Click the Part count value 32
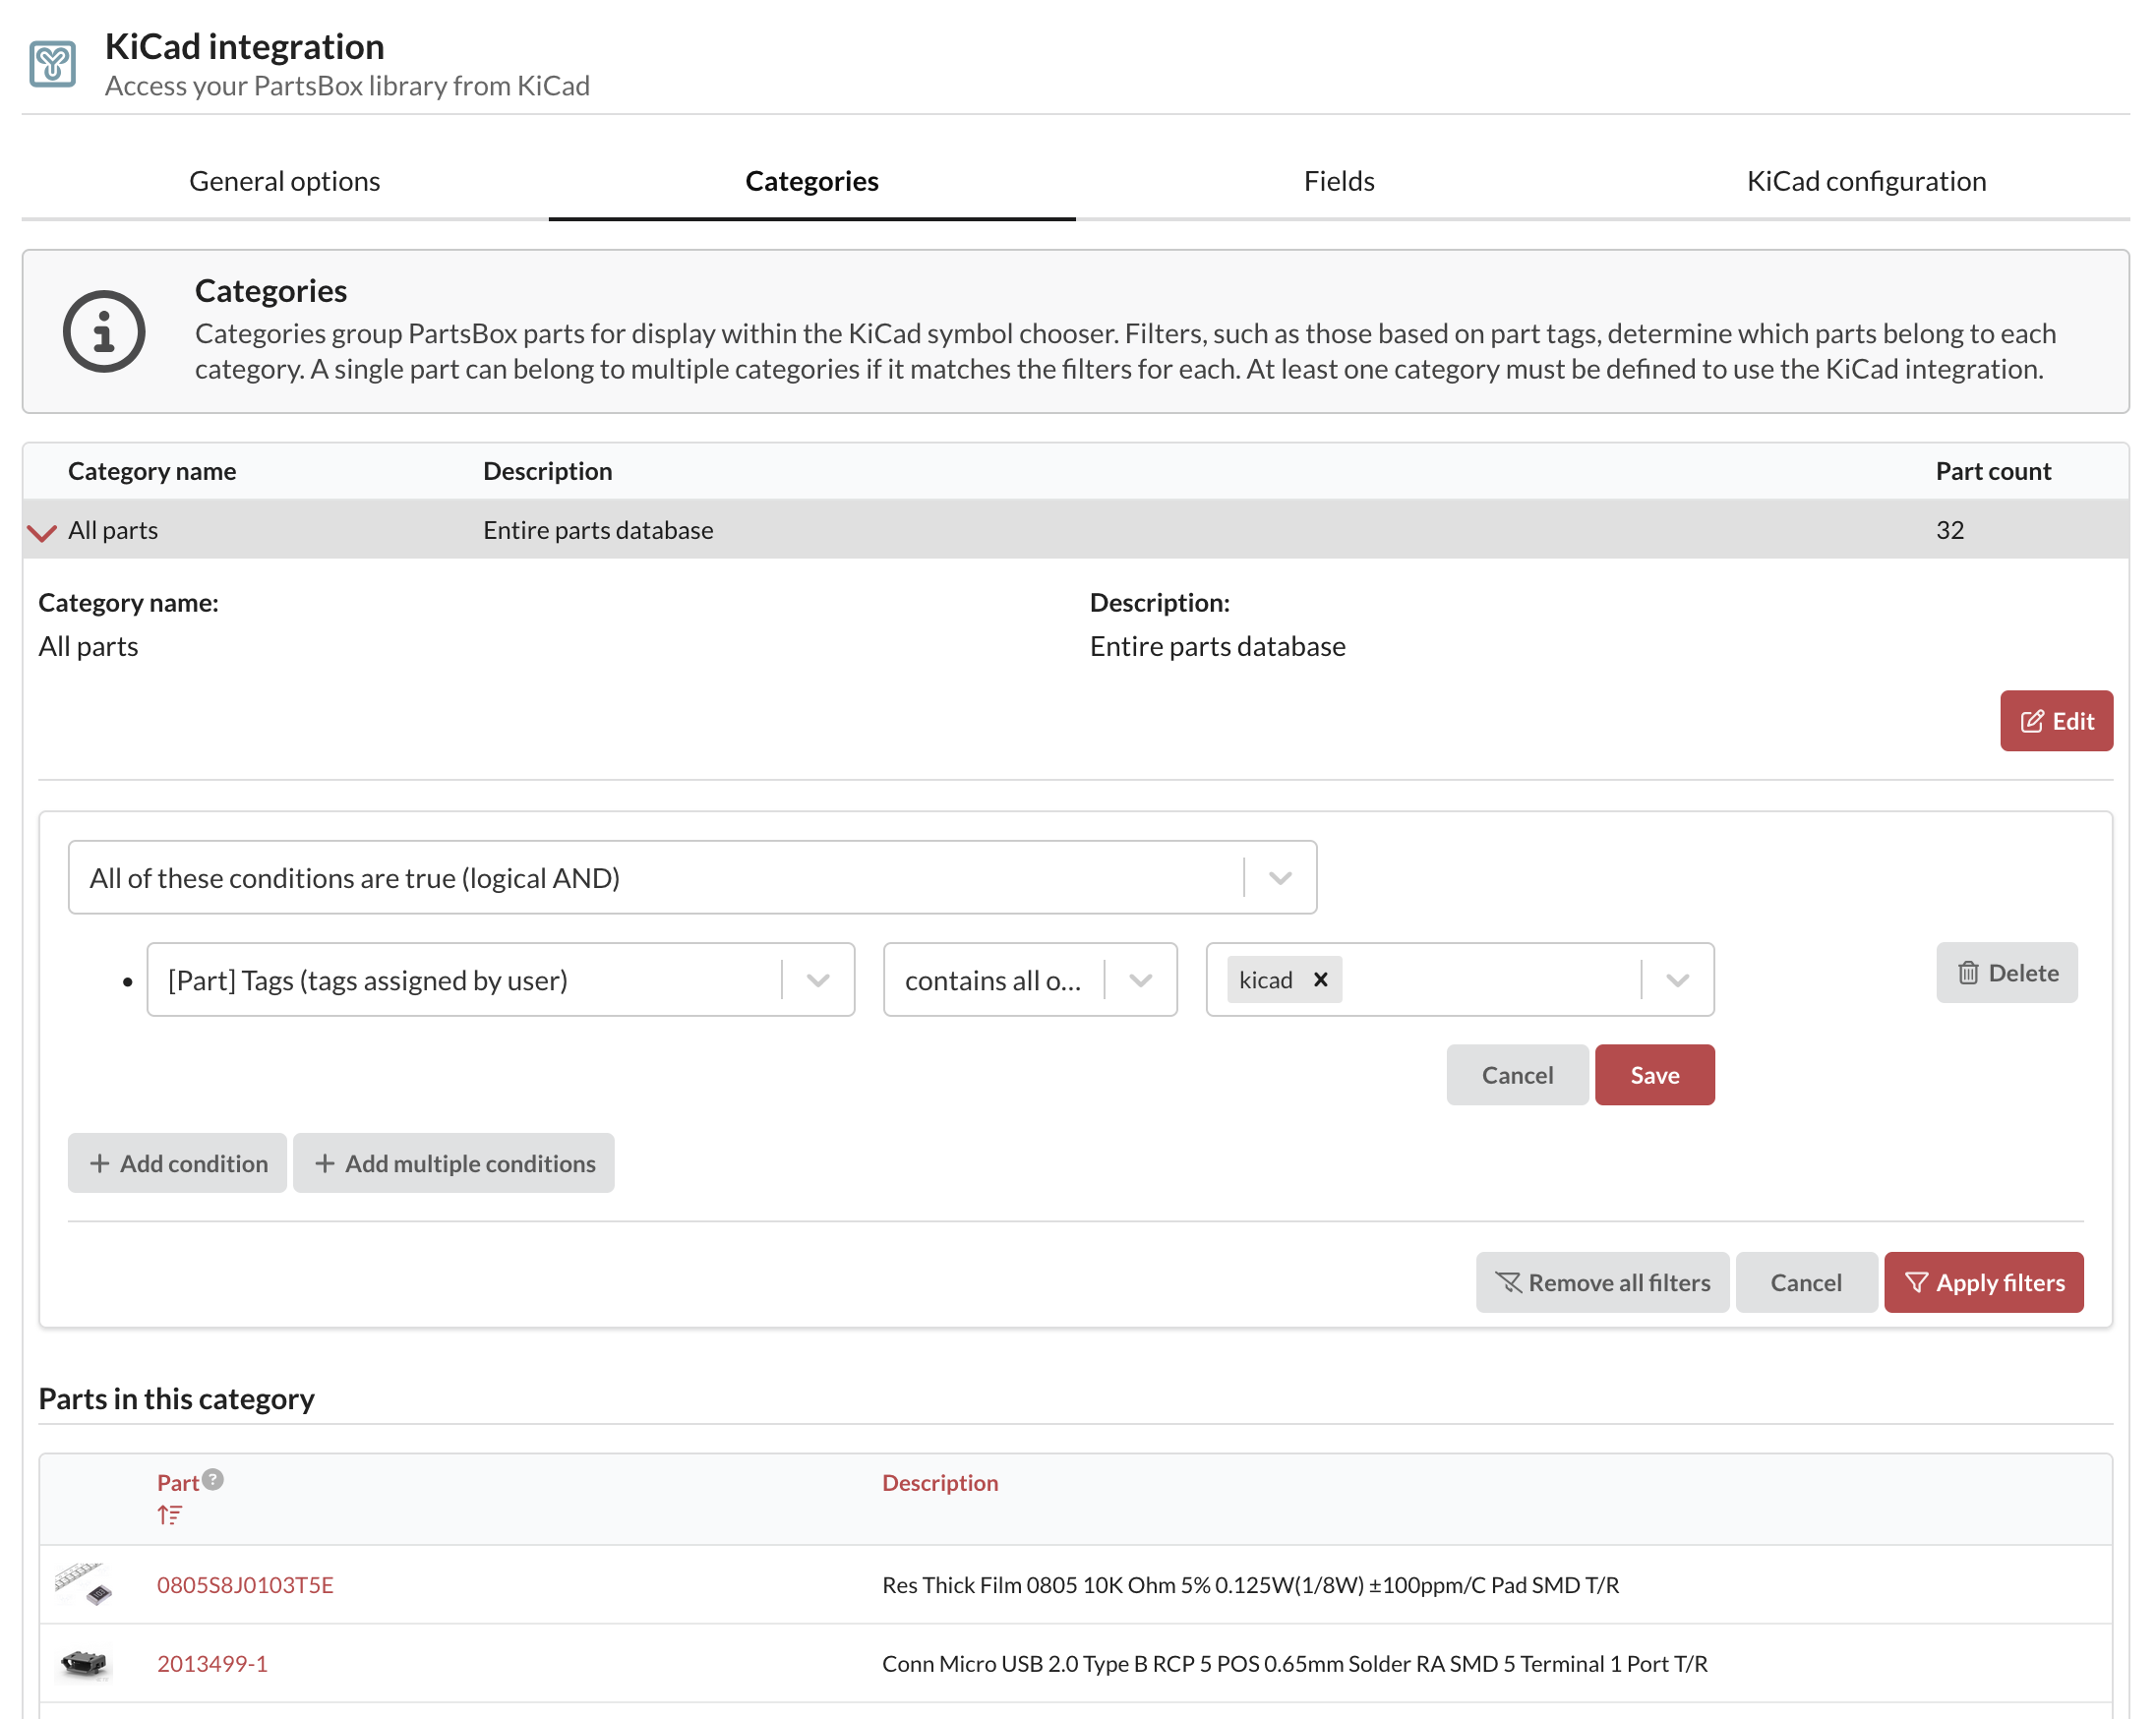This screenshot has height=1719, width=2156. 1950,530
